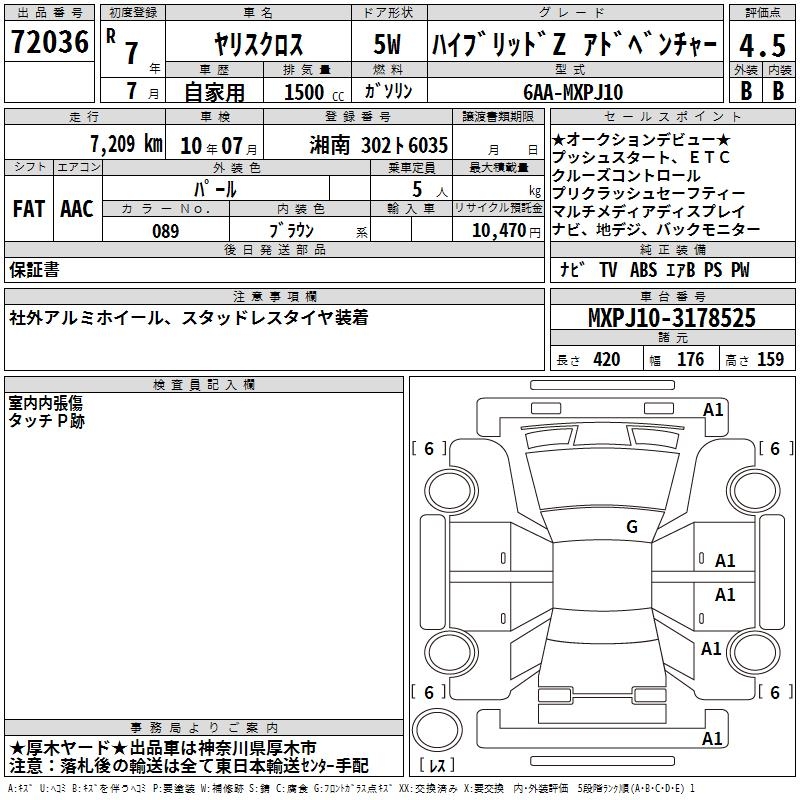This screenshot has width=800, height=800.
Task: Click fuel type ガソリン
Action: [388, 91]
